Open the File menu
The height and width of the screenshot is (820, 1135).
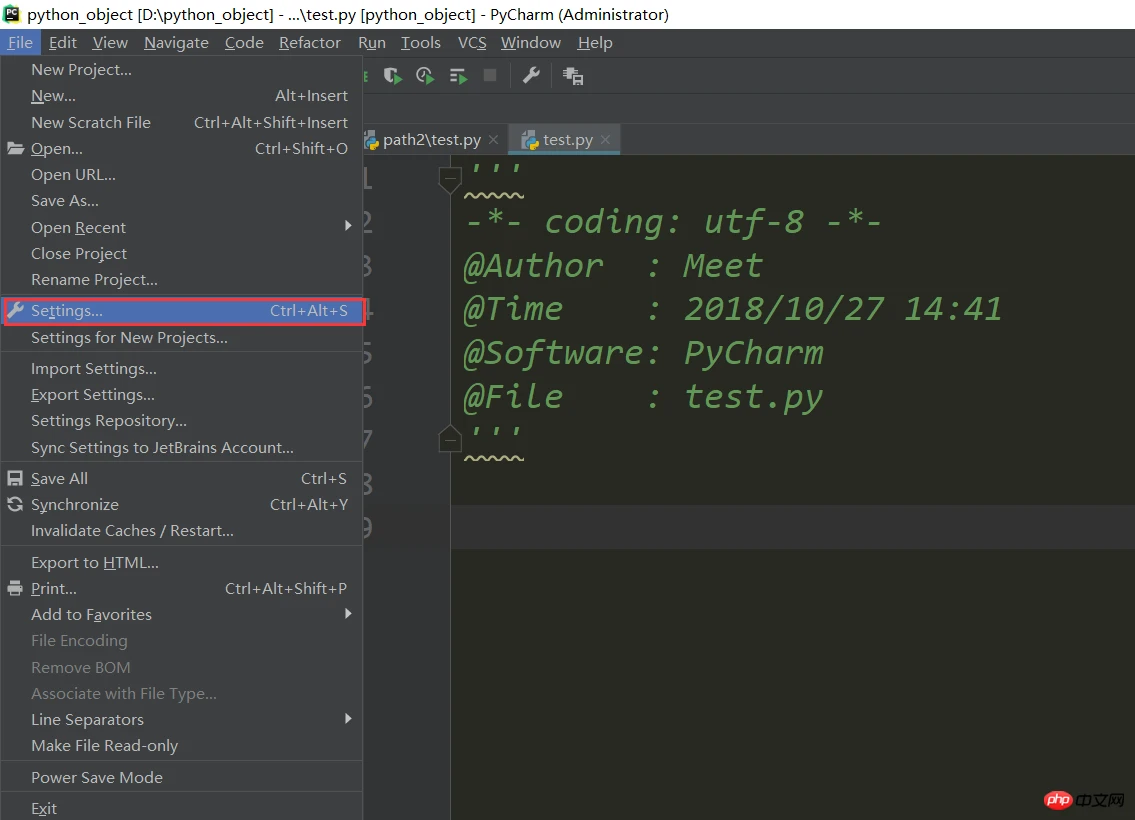20,43
